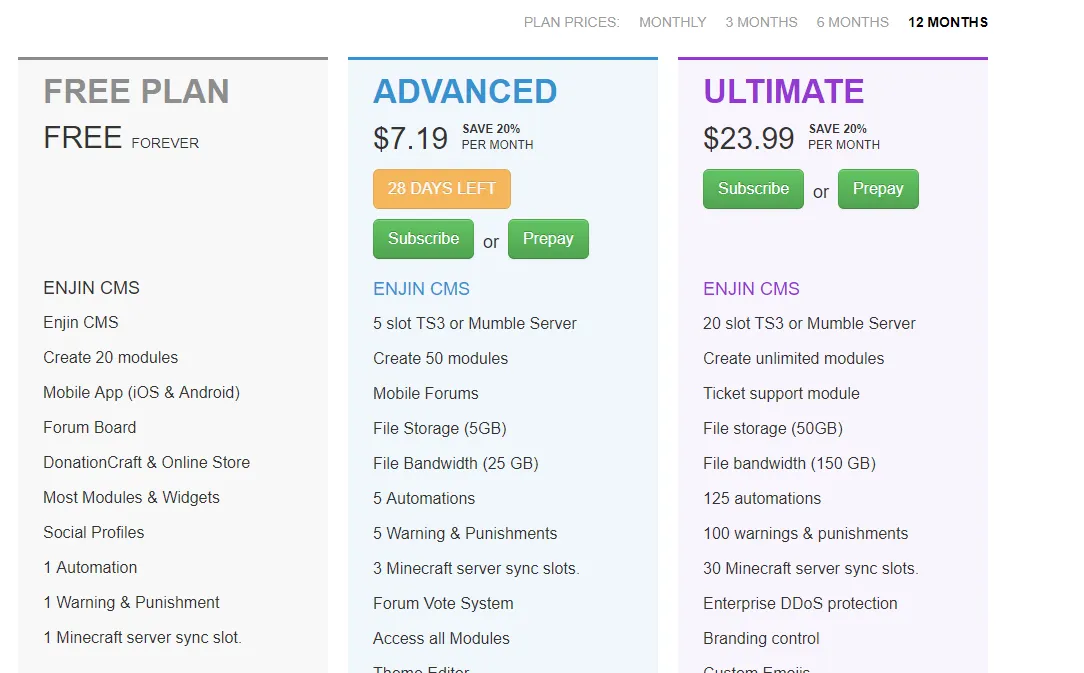Screen dimensions: 1084x673
Task: Click the $23.99 Ultimate price
Action: 748,138
